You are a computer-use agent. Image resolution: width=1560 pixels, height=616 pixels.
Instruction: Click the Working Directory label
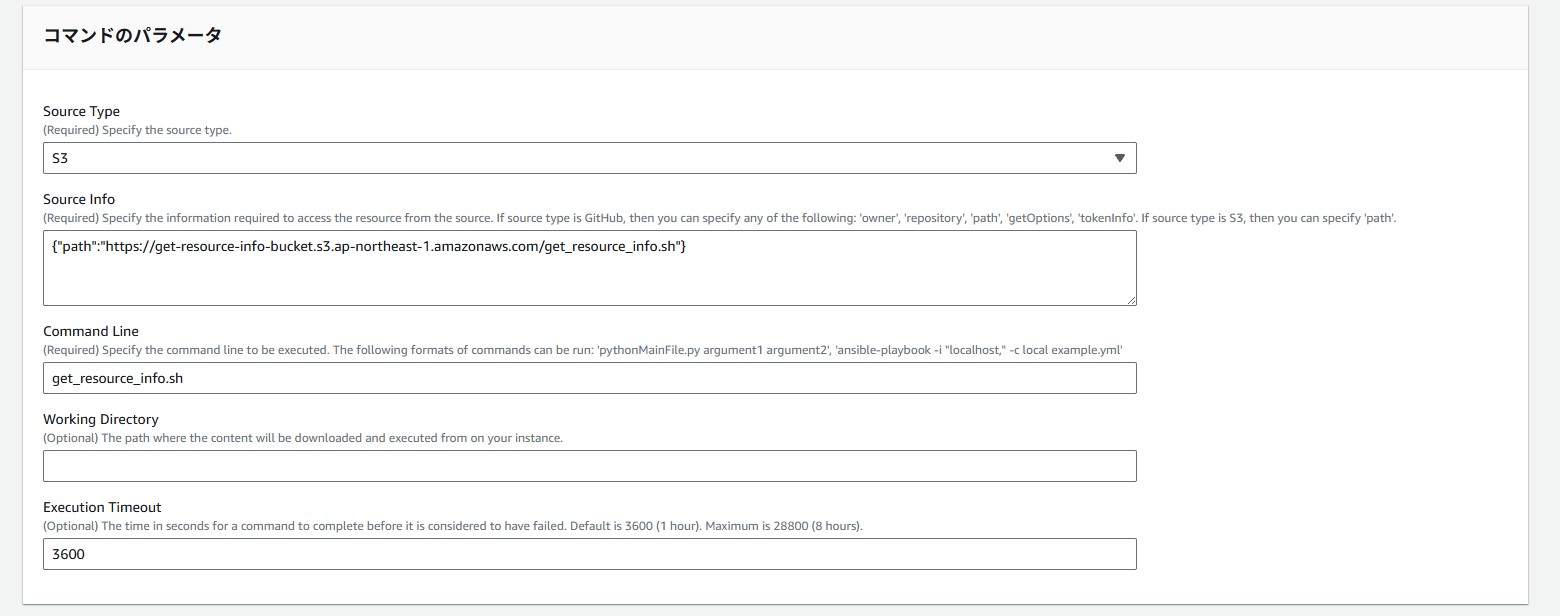101,419
